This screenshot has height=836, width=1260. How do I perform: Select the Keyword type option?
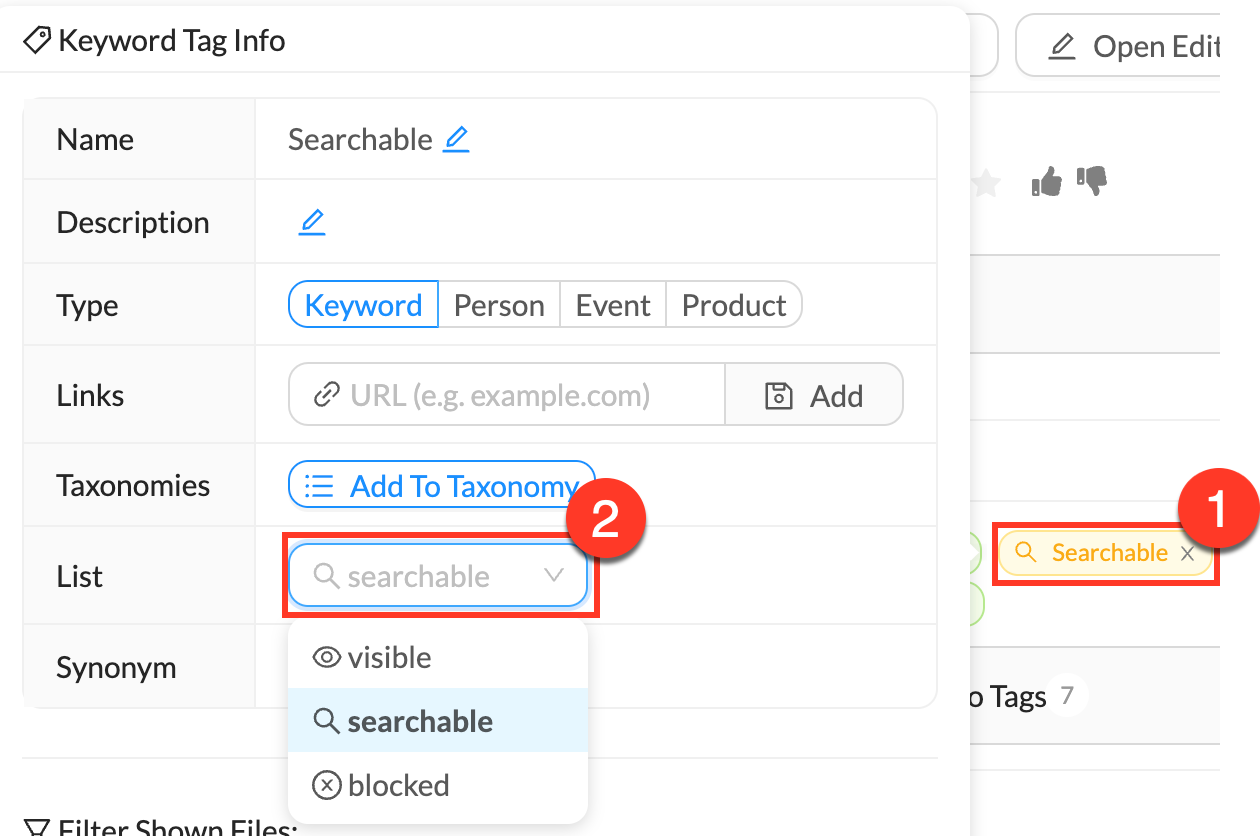tap(363, 305)
